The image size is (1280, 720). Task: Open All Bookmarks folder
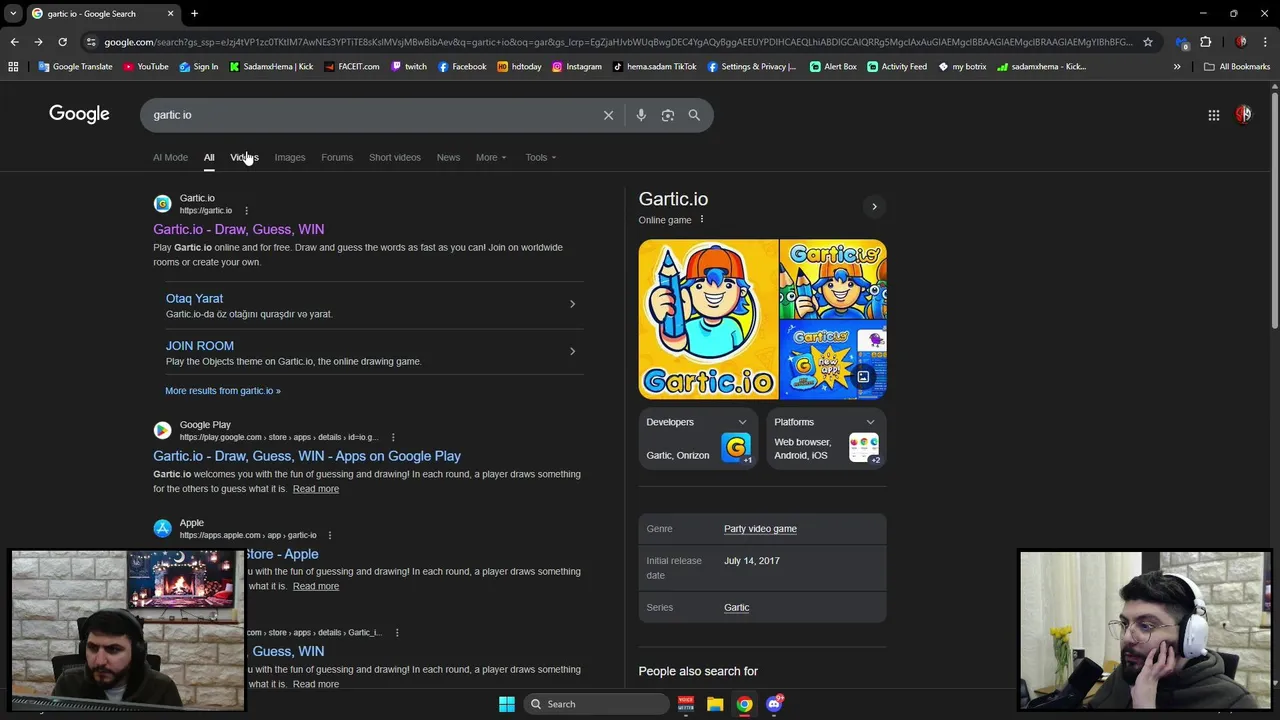(x=1237, y=67)
